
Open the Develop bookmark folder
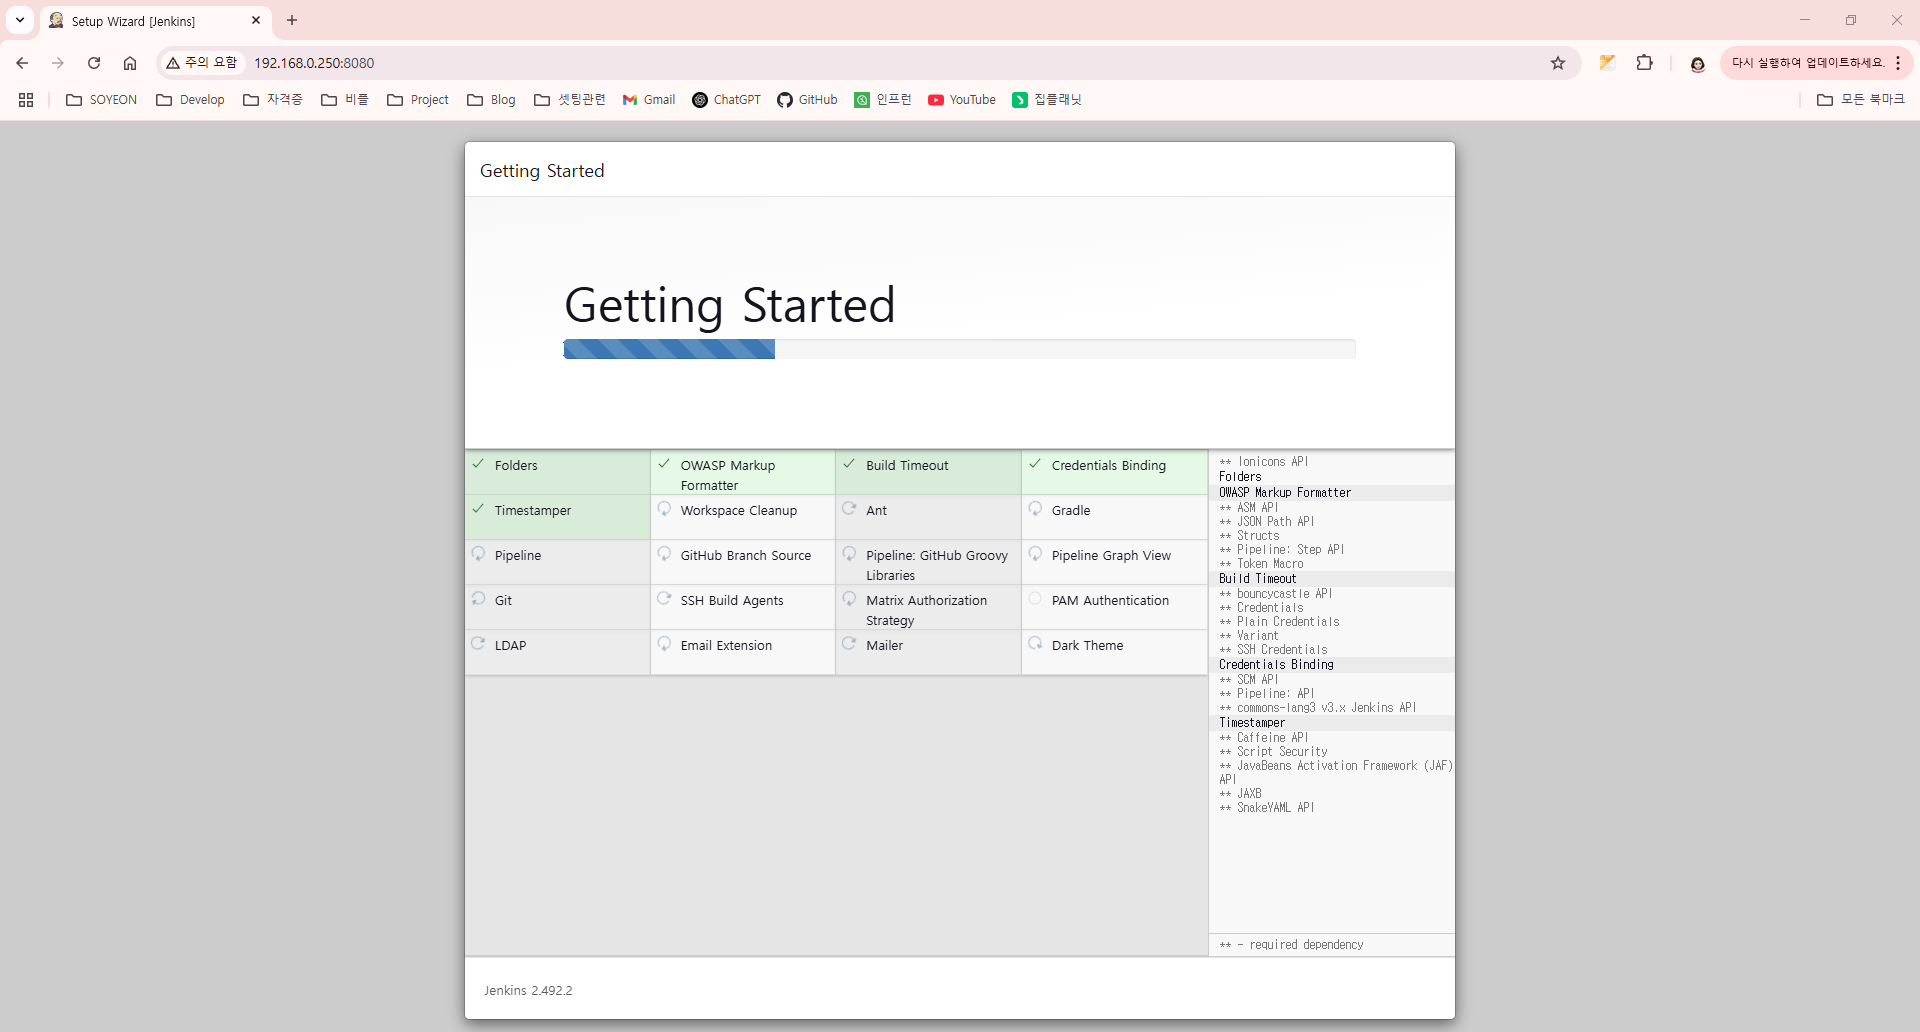point(190,100)
